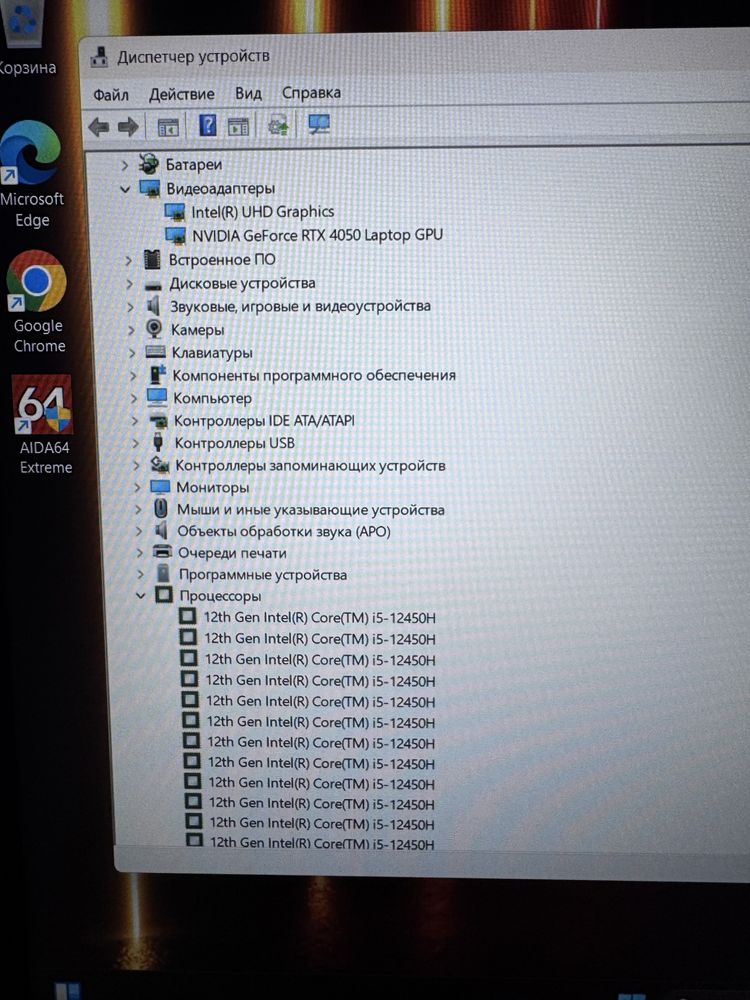The width and height of the screenshot is (750, 1000).
Task: Select the Компьютер tree item
Action: (x=212, y=399)
